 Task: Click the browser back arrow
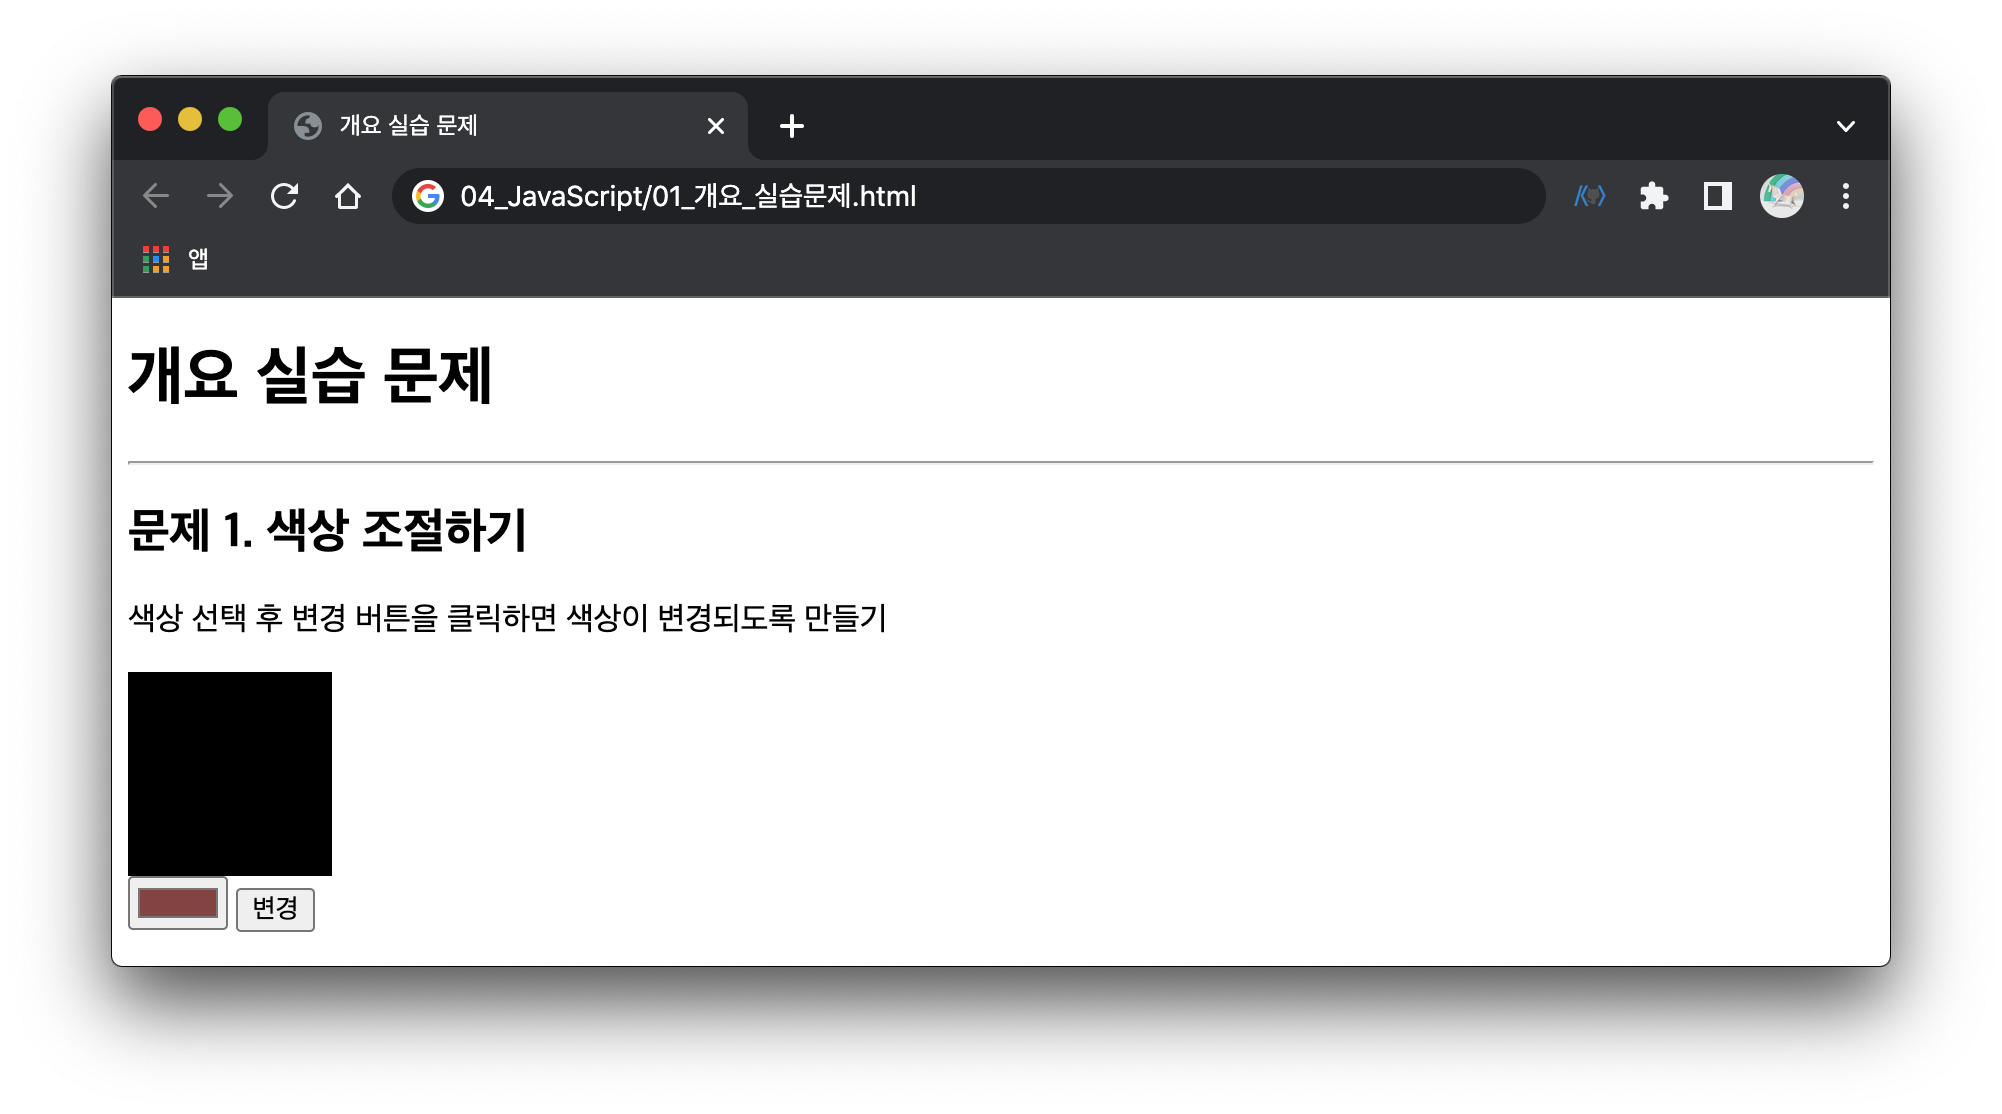coord(156,196)
